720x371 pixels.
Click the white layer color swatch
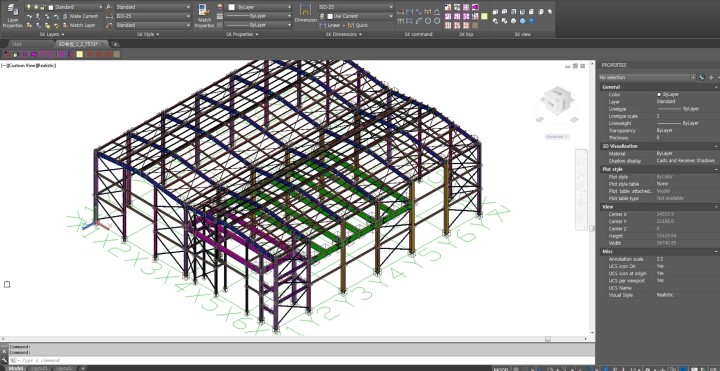(51, 7)
